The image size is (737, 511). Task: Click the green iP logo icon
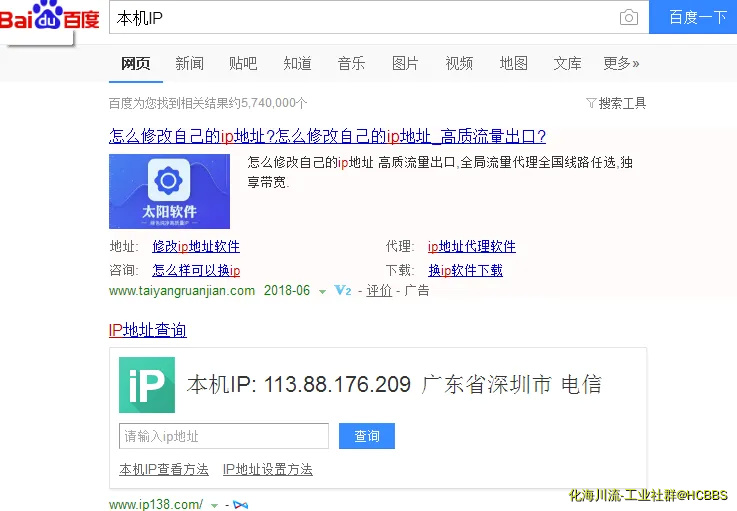click(147, 385)
